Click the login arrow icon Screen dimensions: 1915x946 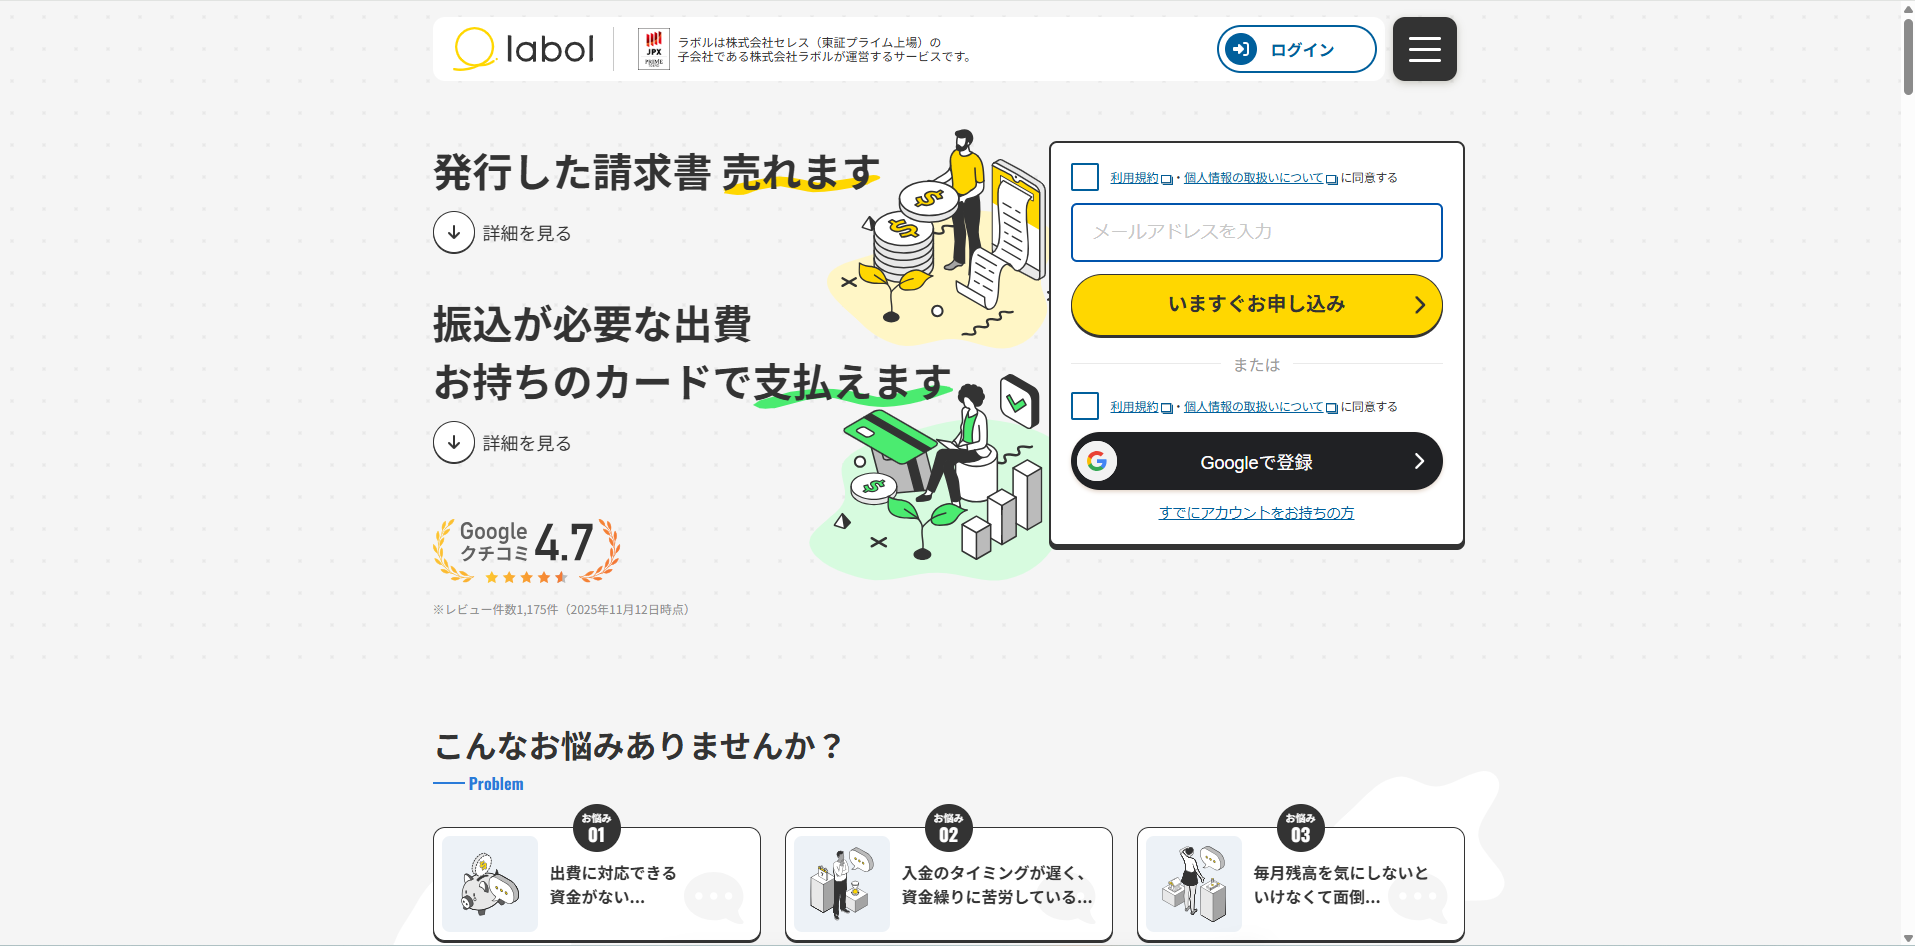click(x=1241, y=49)
